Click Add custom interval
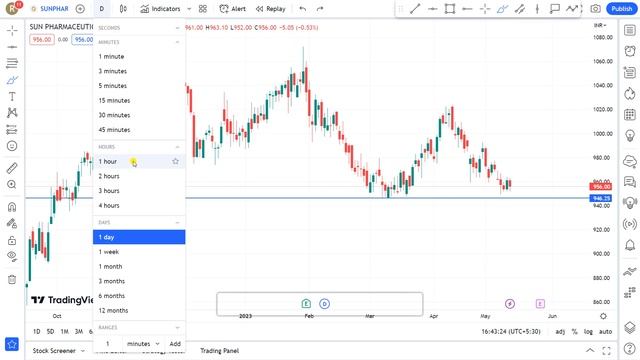The width and height of the screenshot is (640, 360). pyautogui.click(x=175, y=344)
